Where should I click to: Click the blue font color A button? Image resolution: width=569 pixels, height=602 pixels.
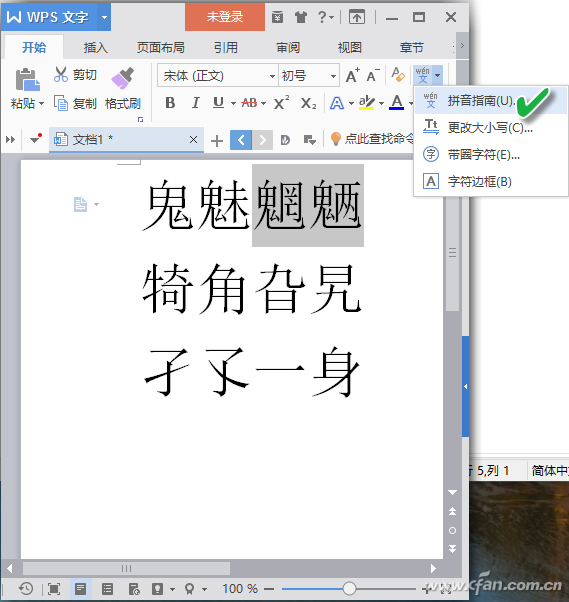397,103
